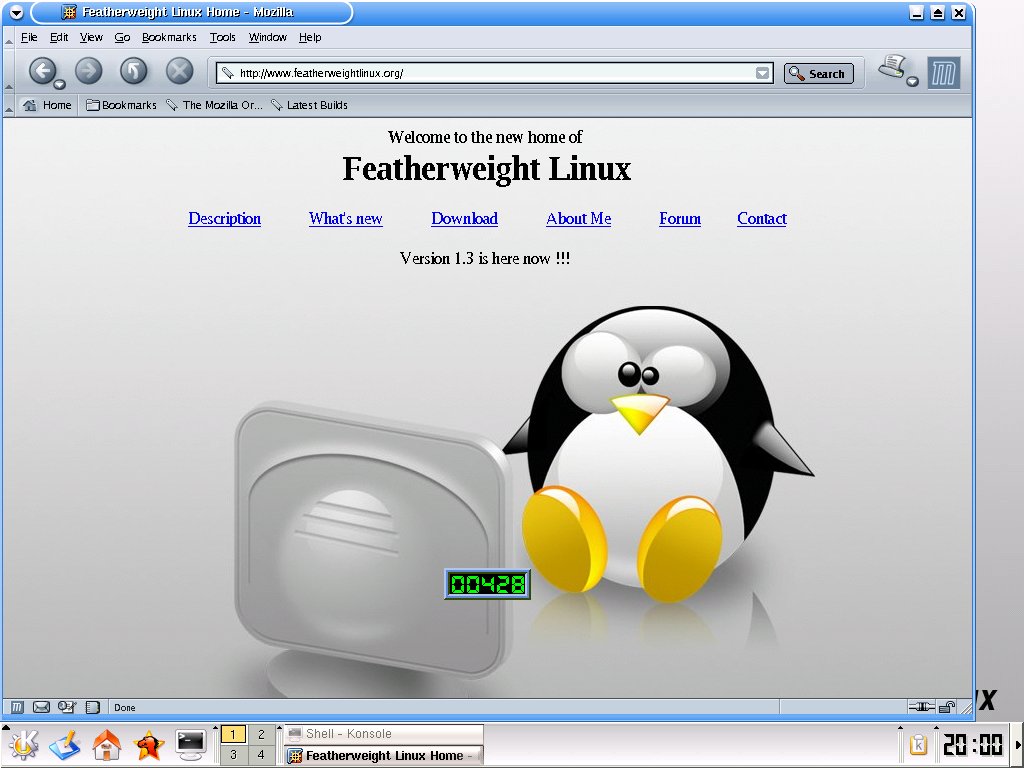Screen dimensions: 1024x768
Task: Open the Help menu
Action: [x=310, y=37]
